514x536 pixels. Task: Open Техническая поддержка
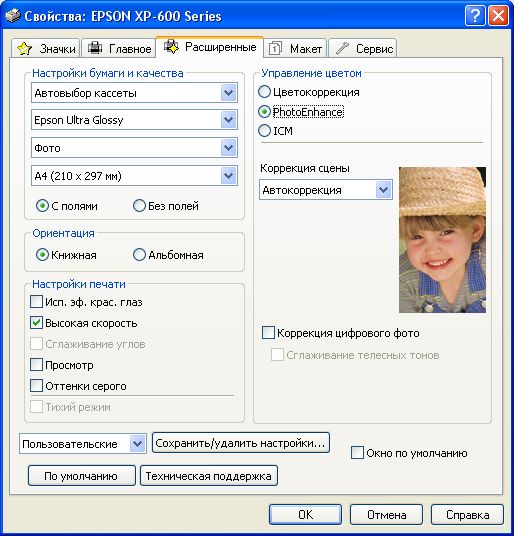(208, 475)
